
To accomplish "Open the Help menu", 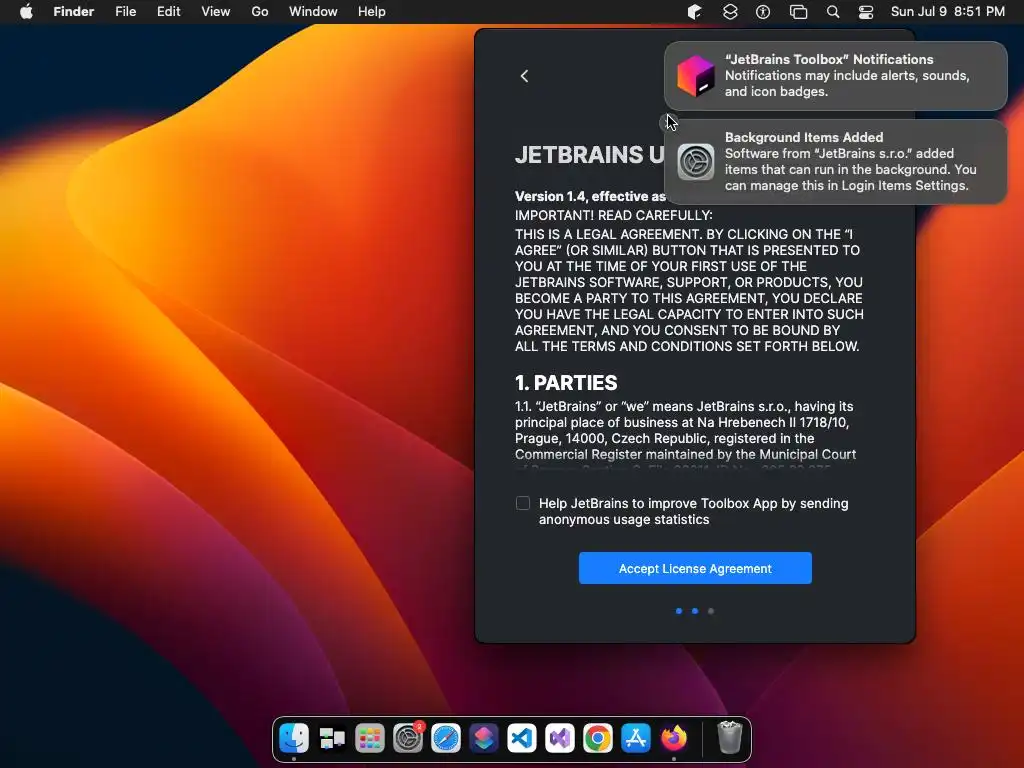I will pyautogui.click(x=372, y=12).
